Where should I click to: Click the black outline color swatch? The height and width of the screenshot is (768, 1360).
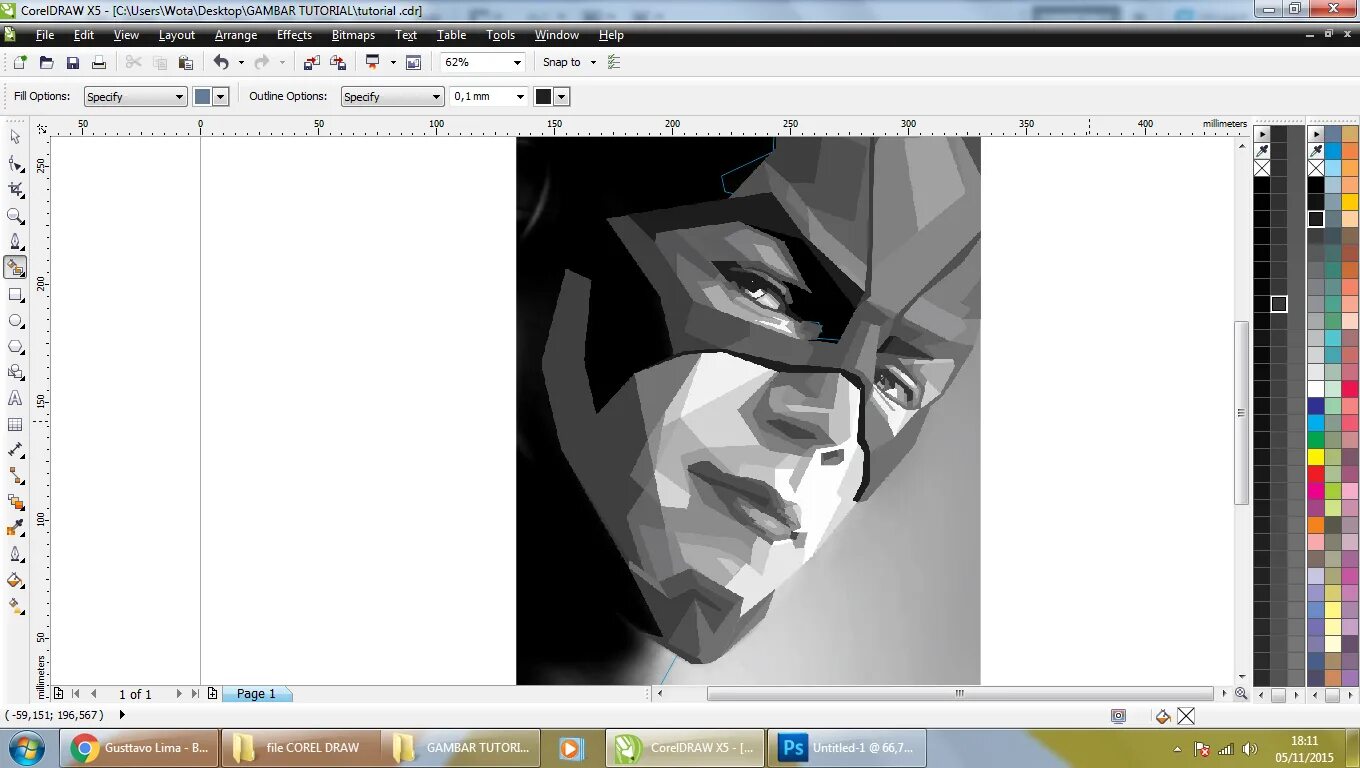pyautogui.click(x=543, y=97)
